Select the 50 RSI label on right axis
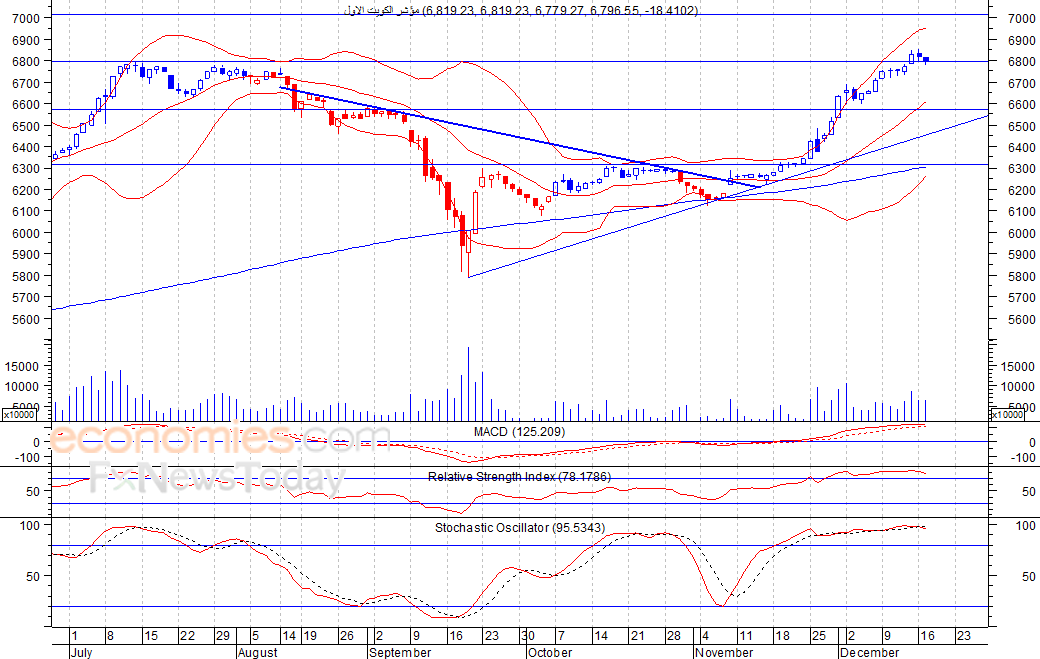Screen dimensions: 1040x659 [1028, 492]
